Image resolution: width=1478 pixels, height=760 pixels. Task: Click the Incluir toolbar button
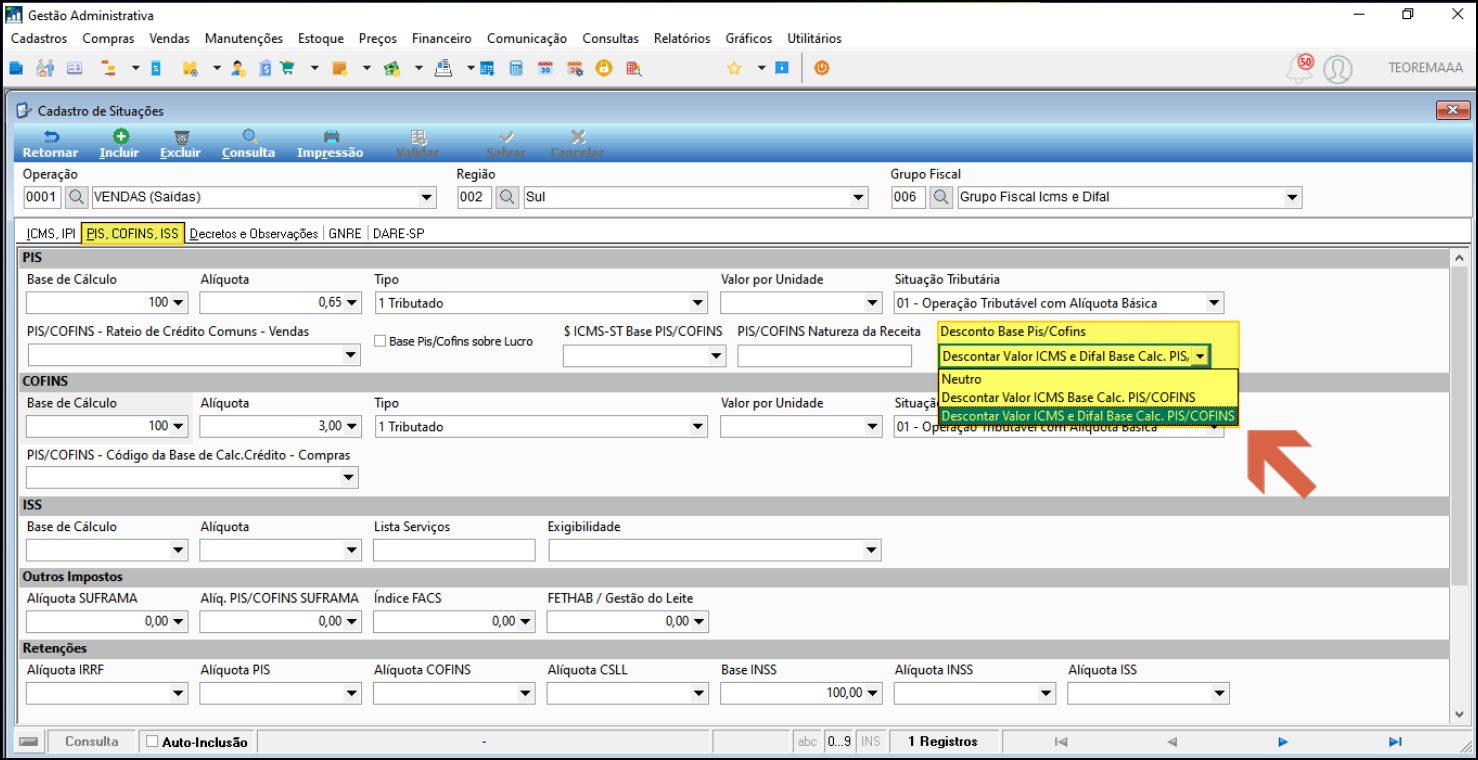(x=119, y=144)
